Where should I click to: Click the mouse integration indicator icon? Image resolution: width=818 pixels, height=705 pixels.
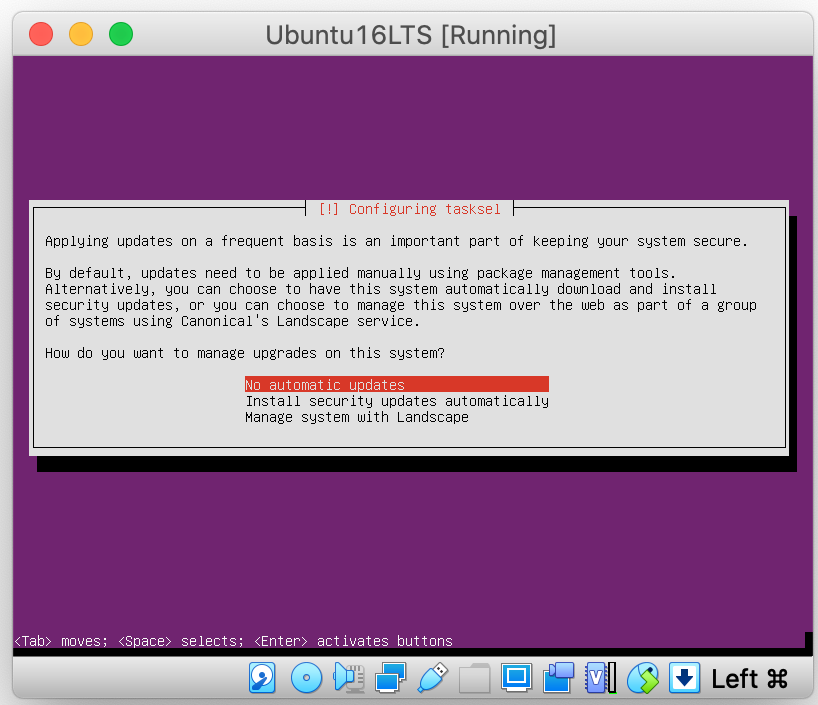(x=643, y=678)
